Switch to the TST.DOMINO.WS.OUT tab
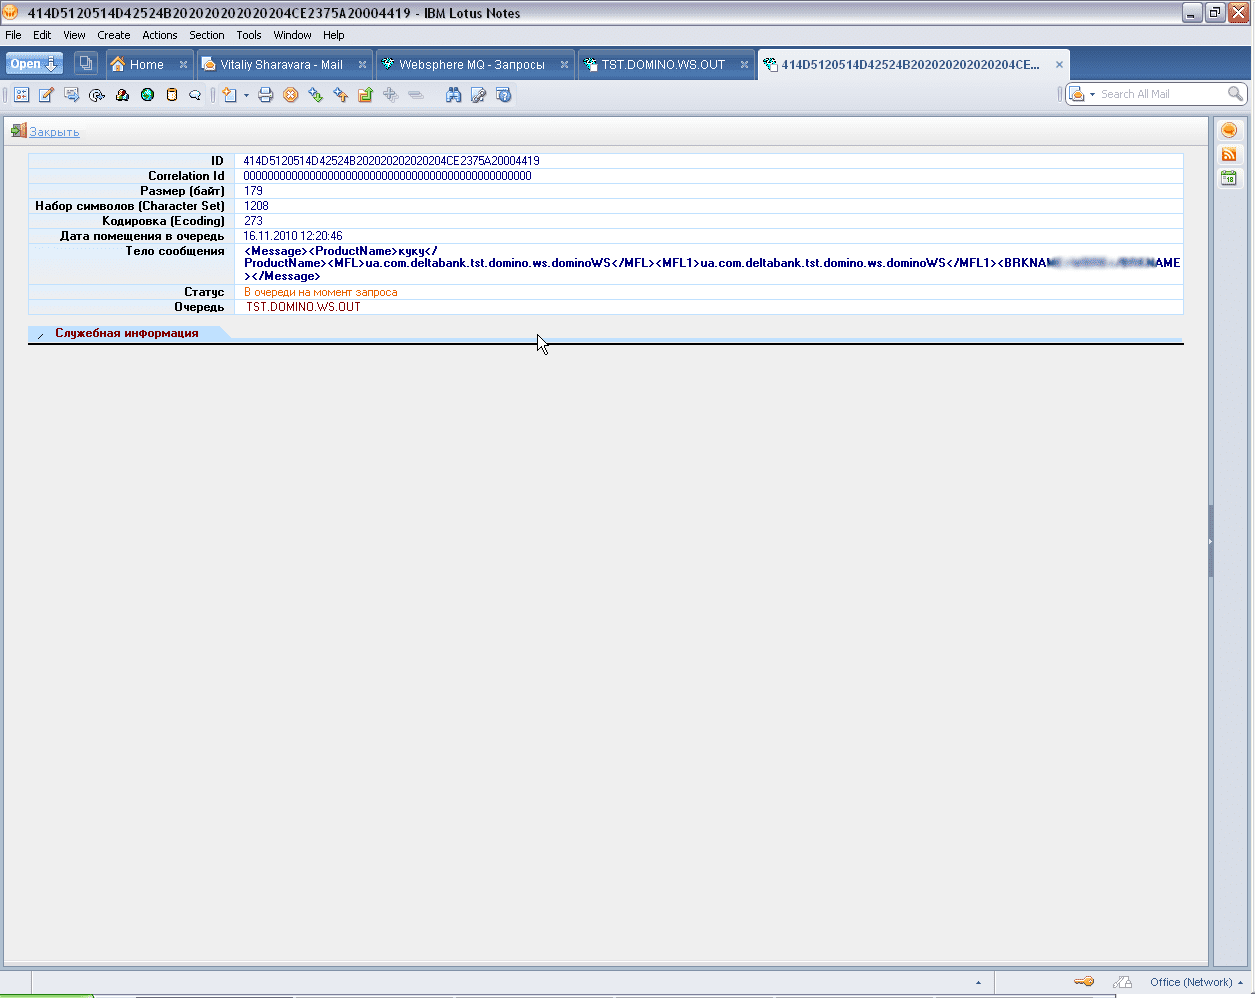The height and width of the screenshot is (998, 1255). coord(662,65)
